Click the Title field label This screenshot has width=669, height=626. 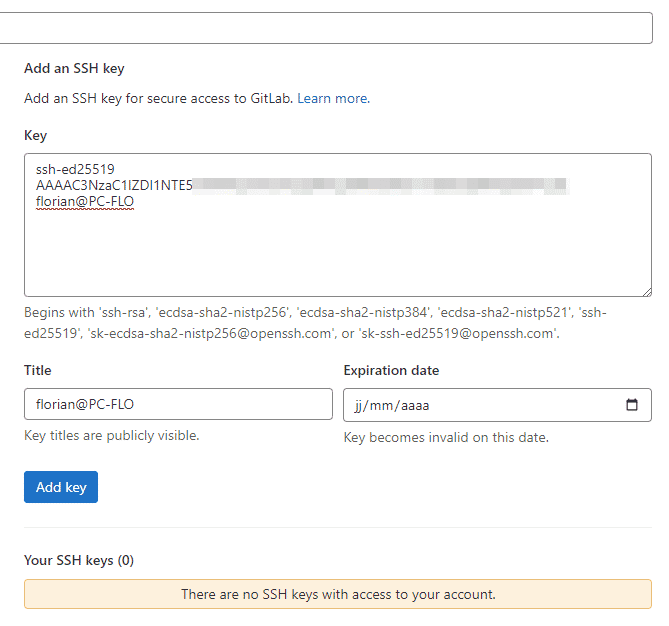point(38,370)
